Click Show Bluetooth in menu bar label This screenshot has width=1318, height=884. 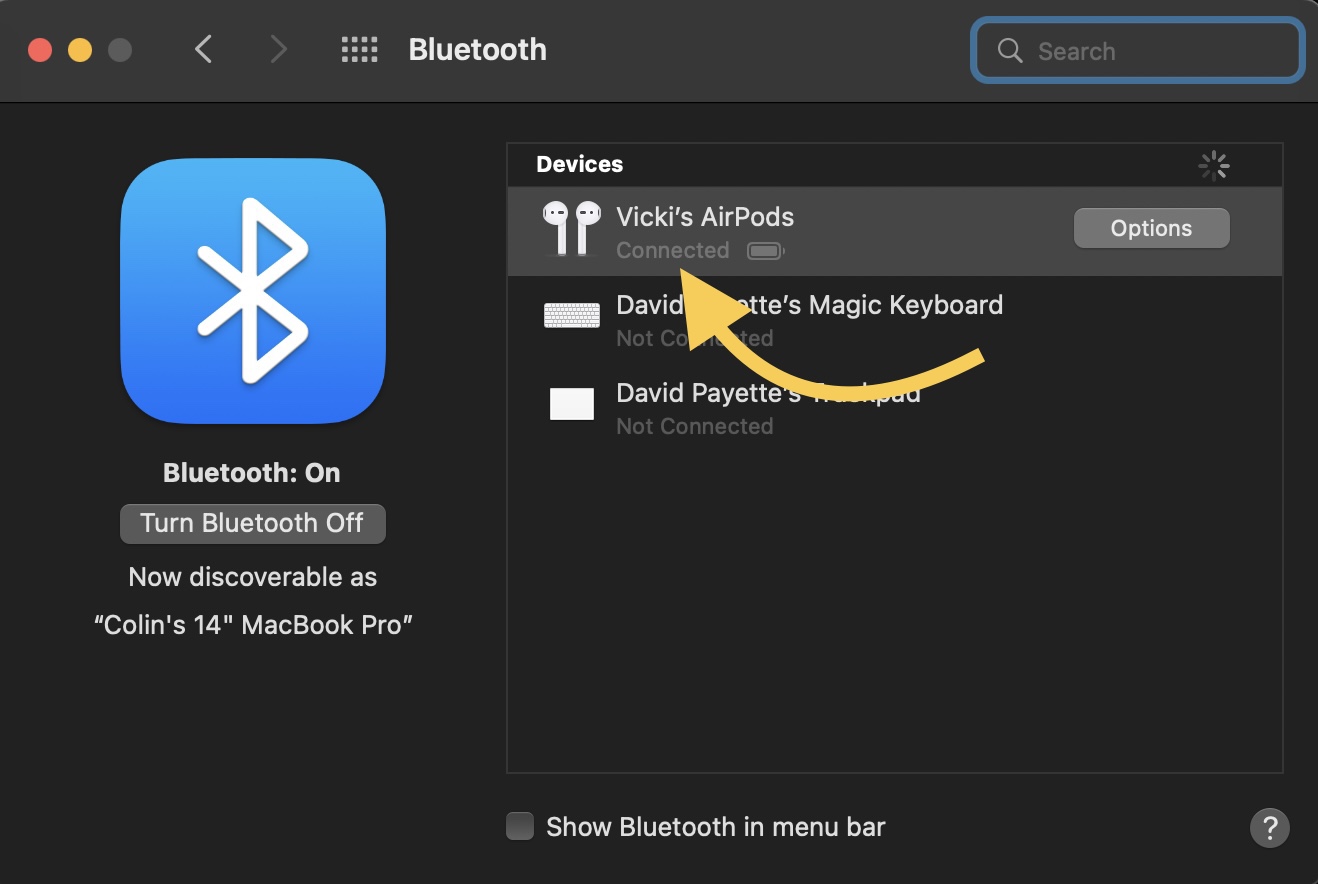[716, 827]
